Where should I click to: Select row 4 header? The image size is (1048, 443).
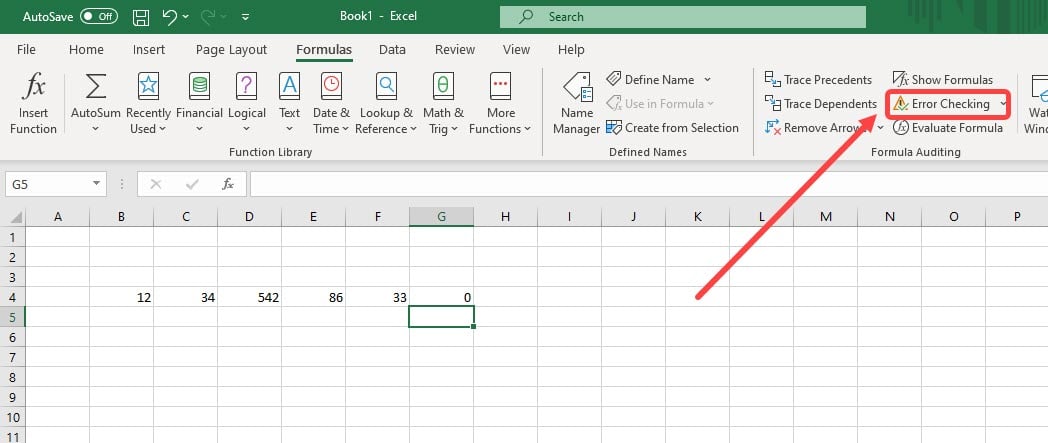pos(13,297)
